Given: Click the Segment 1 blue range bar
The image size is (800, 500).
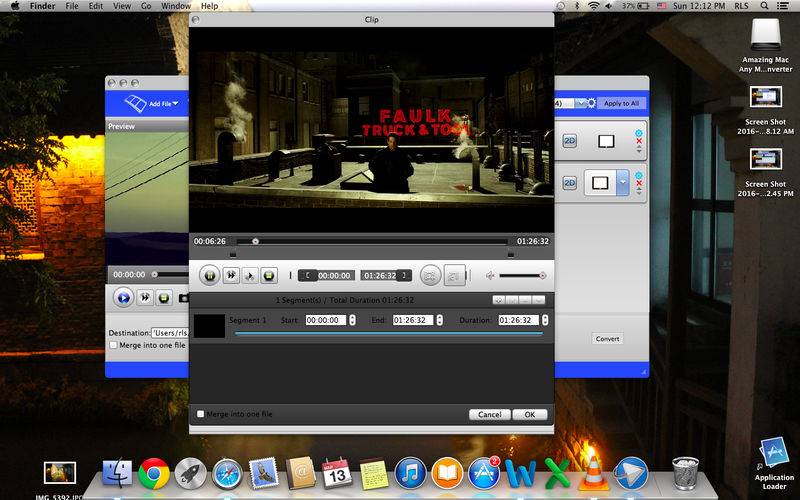Looking at the screenshot, I should pyautogui.click(x=389, y=333).
